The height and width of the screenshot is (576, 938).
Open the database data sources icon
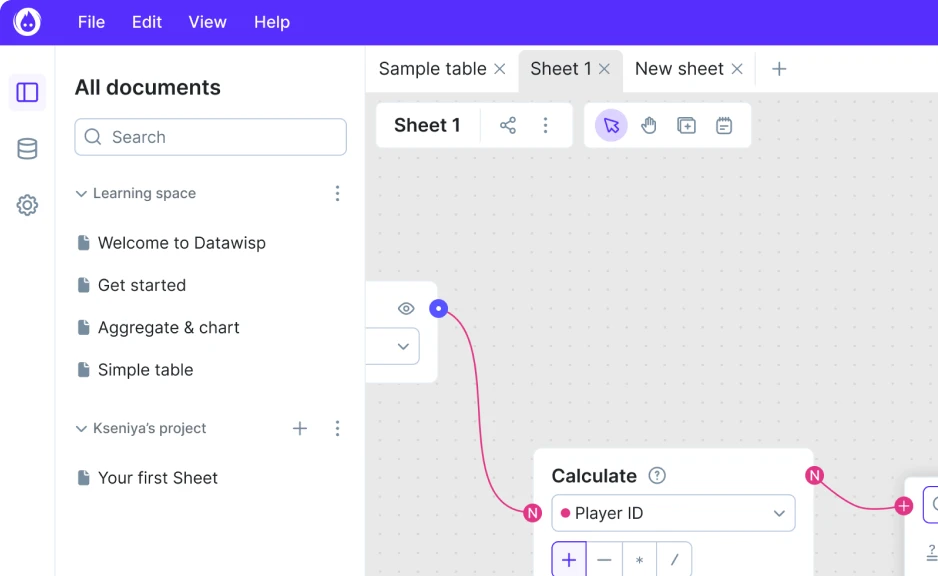click(27, 149)
